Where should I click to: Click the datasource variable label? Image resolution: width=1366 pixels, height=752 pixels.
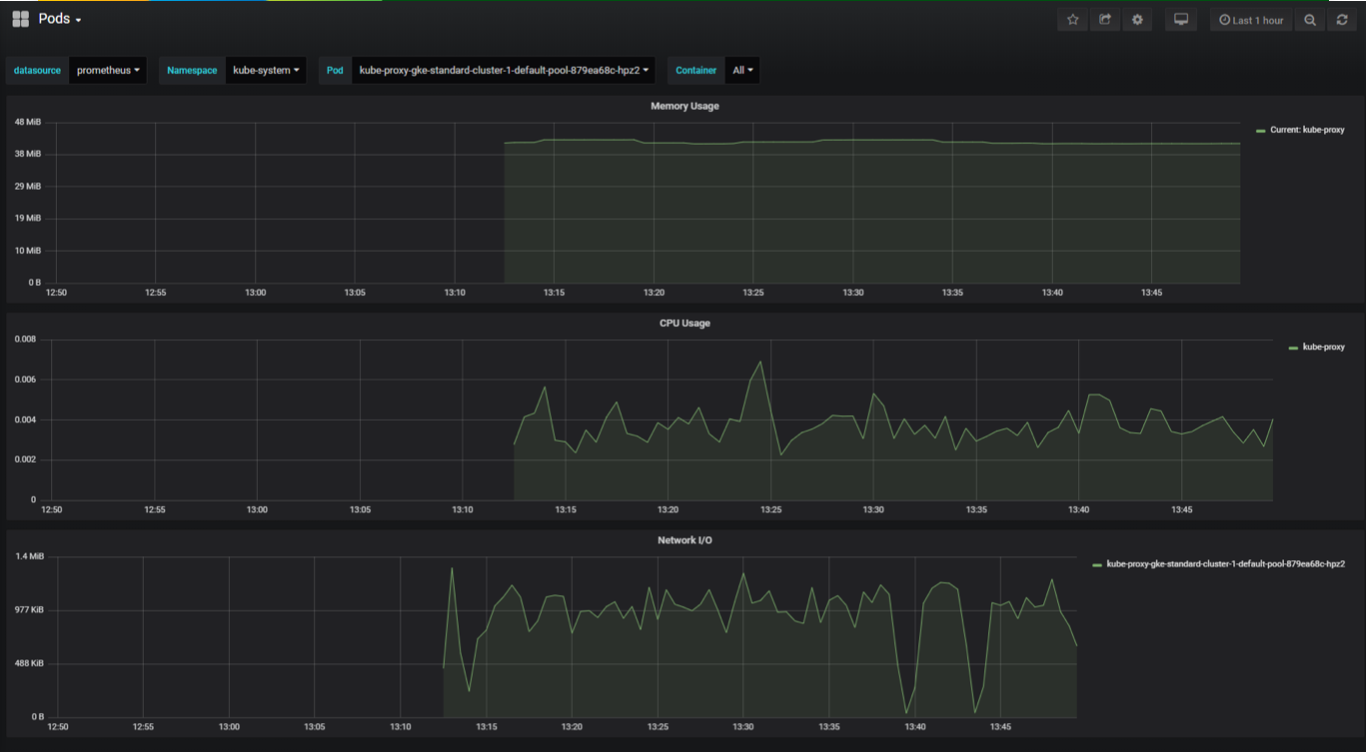click(x=37, y=70)
